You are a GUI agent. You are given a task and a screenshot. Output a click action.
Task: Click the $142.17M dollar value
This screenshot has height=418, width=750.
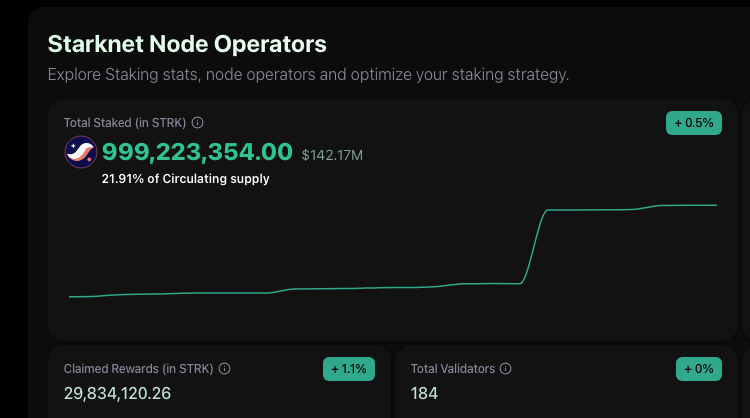tap(332, 154)
